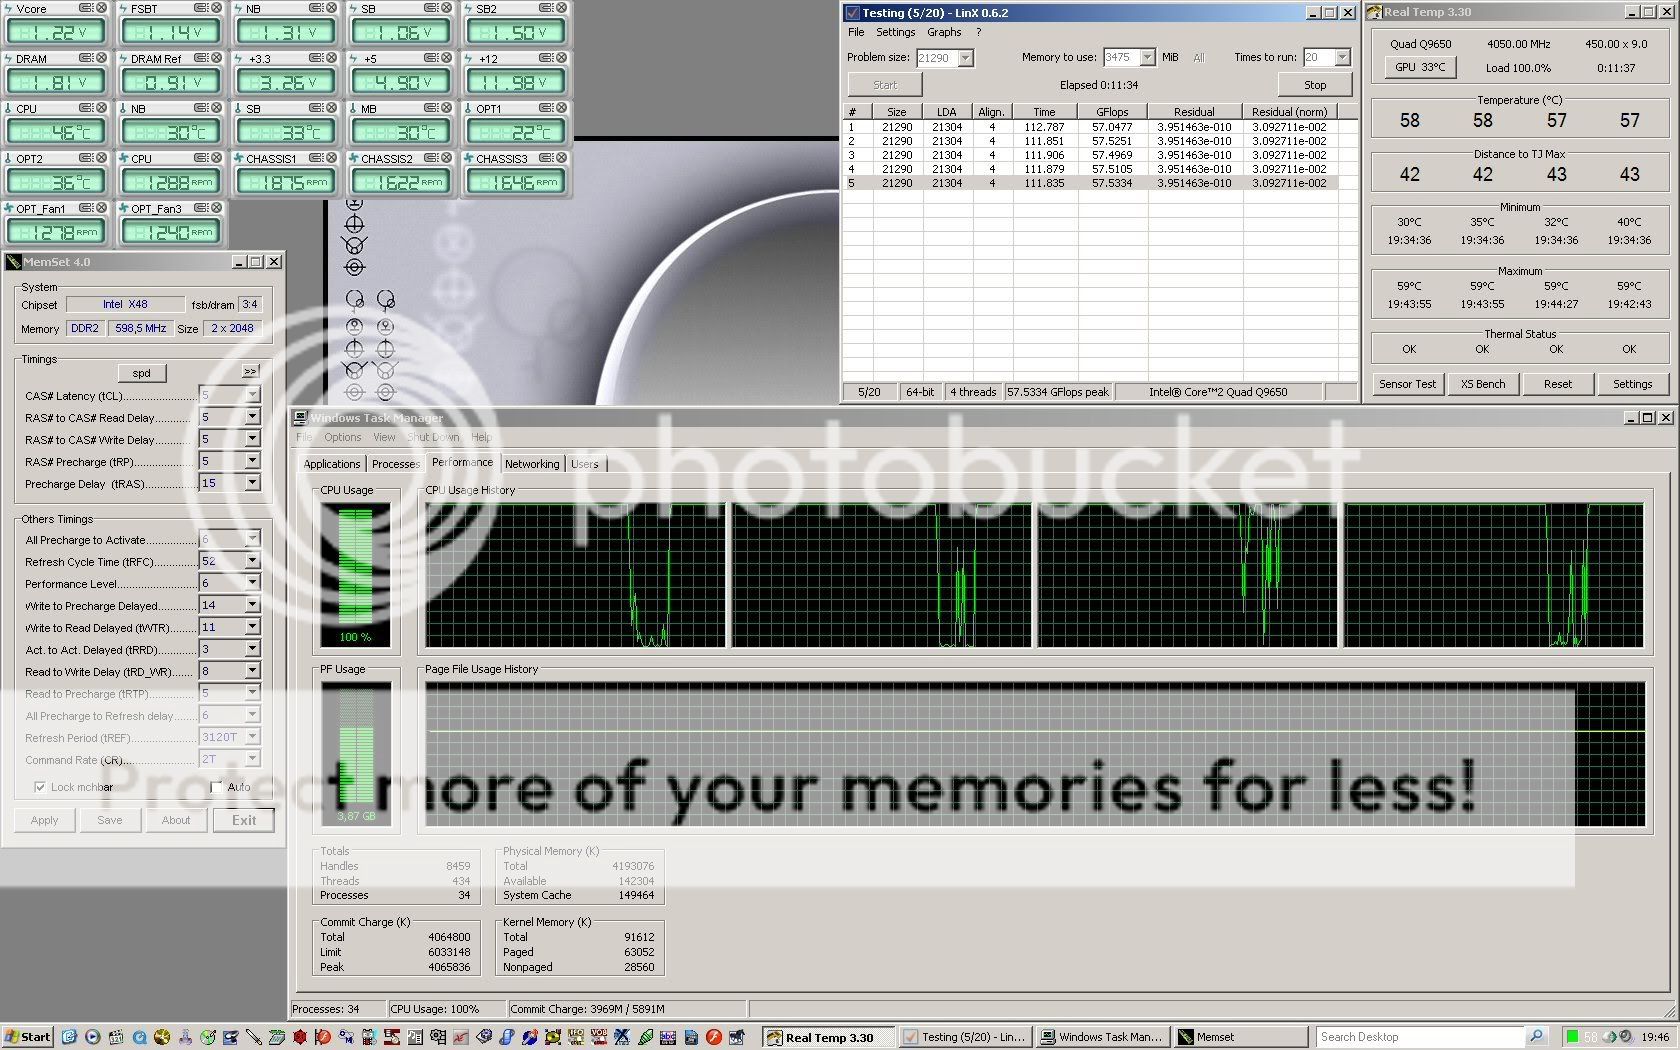This screenshot has height=1050, width=1680.
Task: Close the MB temperature widget
Action: pyautogui.click(x=446, y=108)
